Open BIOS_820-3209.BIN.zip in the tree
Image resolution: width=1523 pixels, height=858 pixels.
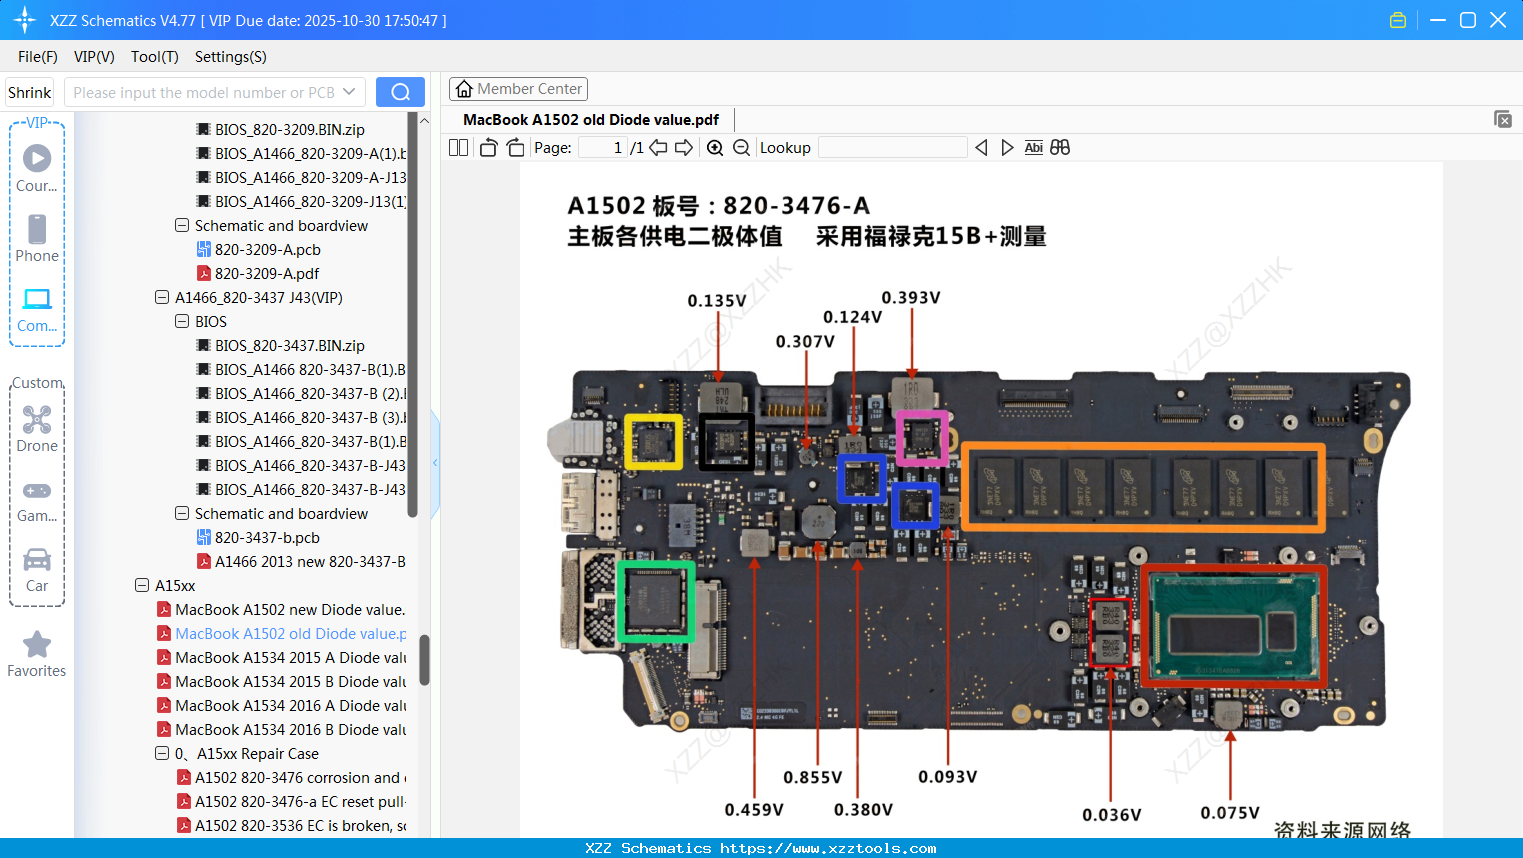pos(280,129)
